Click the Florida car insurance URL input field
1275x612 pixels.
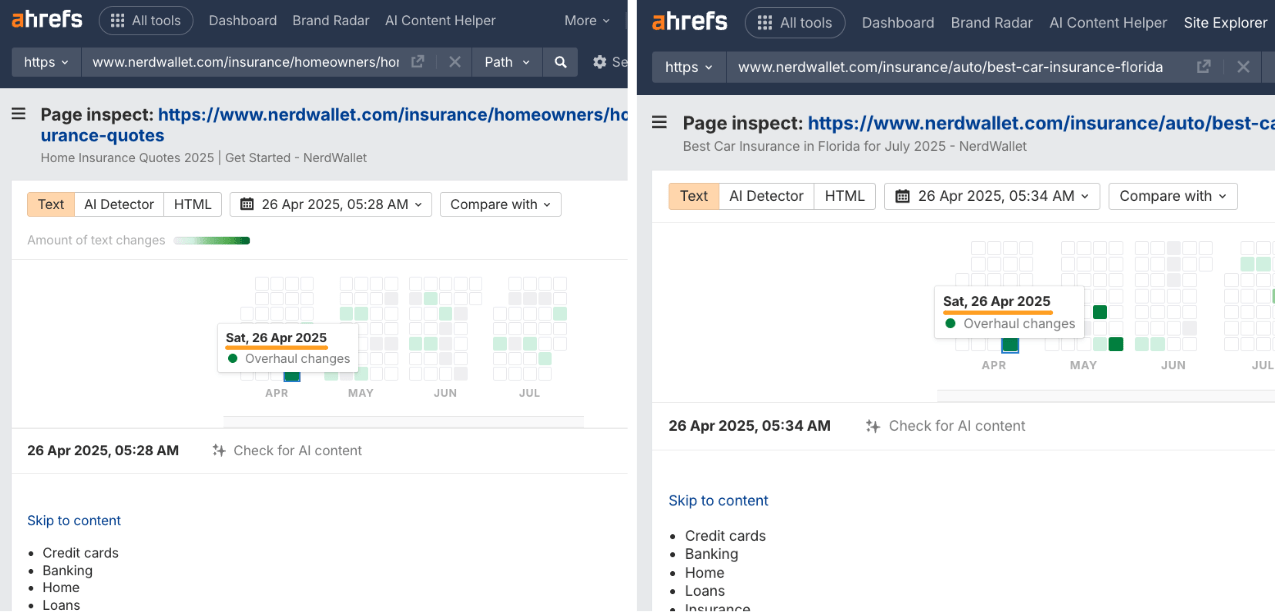(x=950, y=67)
